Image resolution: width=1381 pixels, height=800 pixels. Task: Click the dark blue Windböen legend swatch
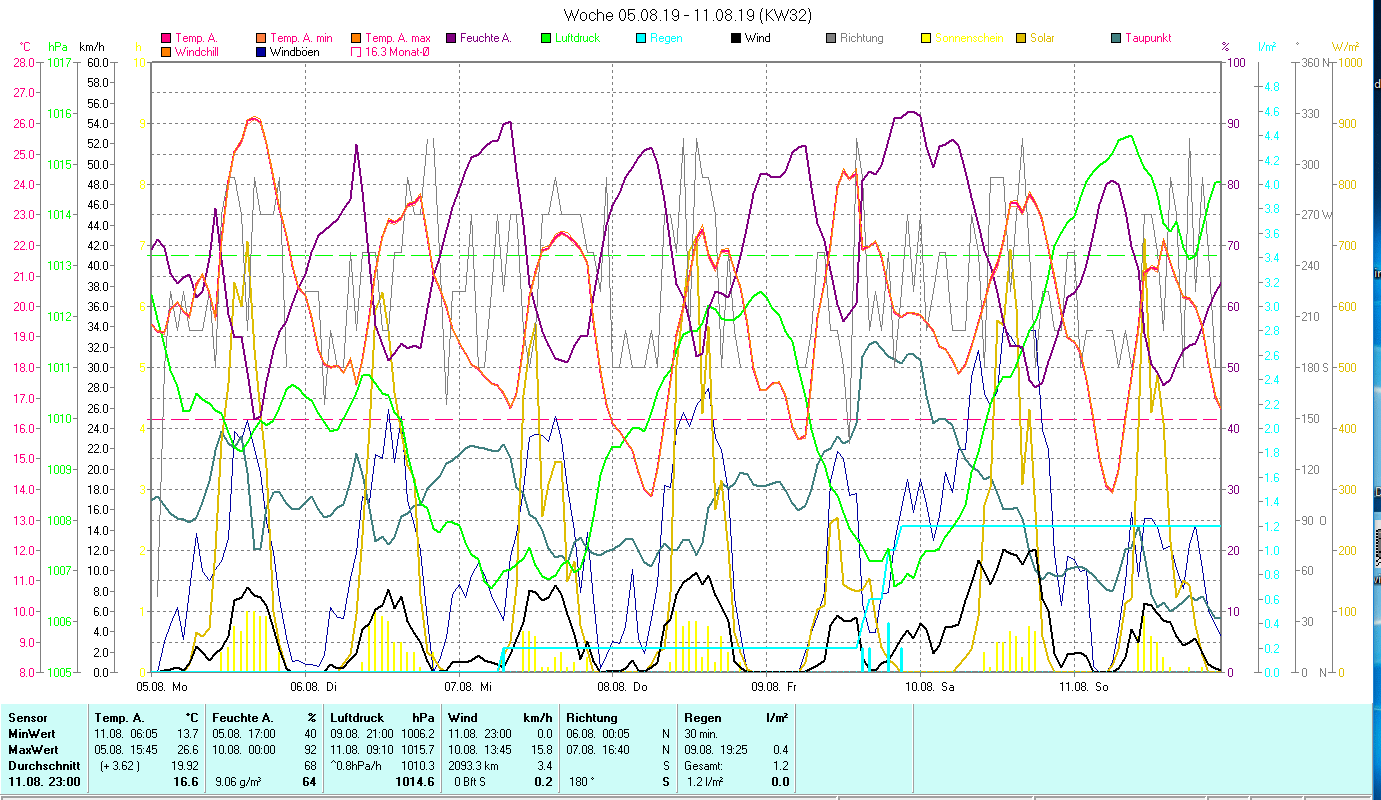261,52
